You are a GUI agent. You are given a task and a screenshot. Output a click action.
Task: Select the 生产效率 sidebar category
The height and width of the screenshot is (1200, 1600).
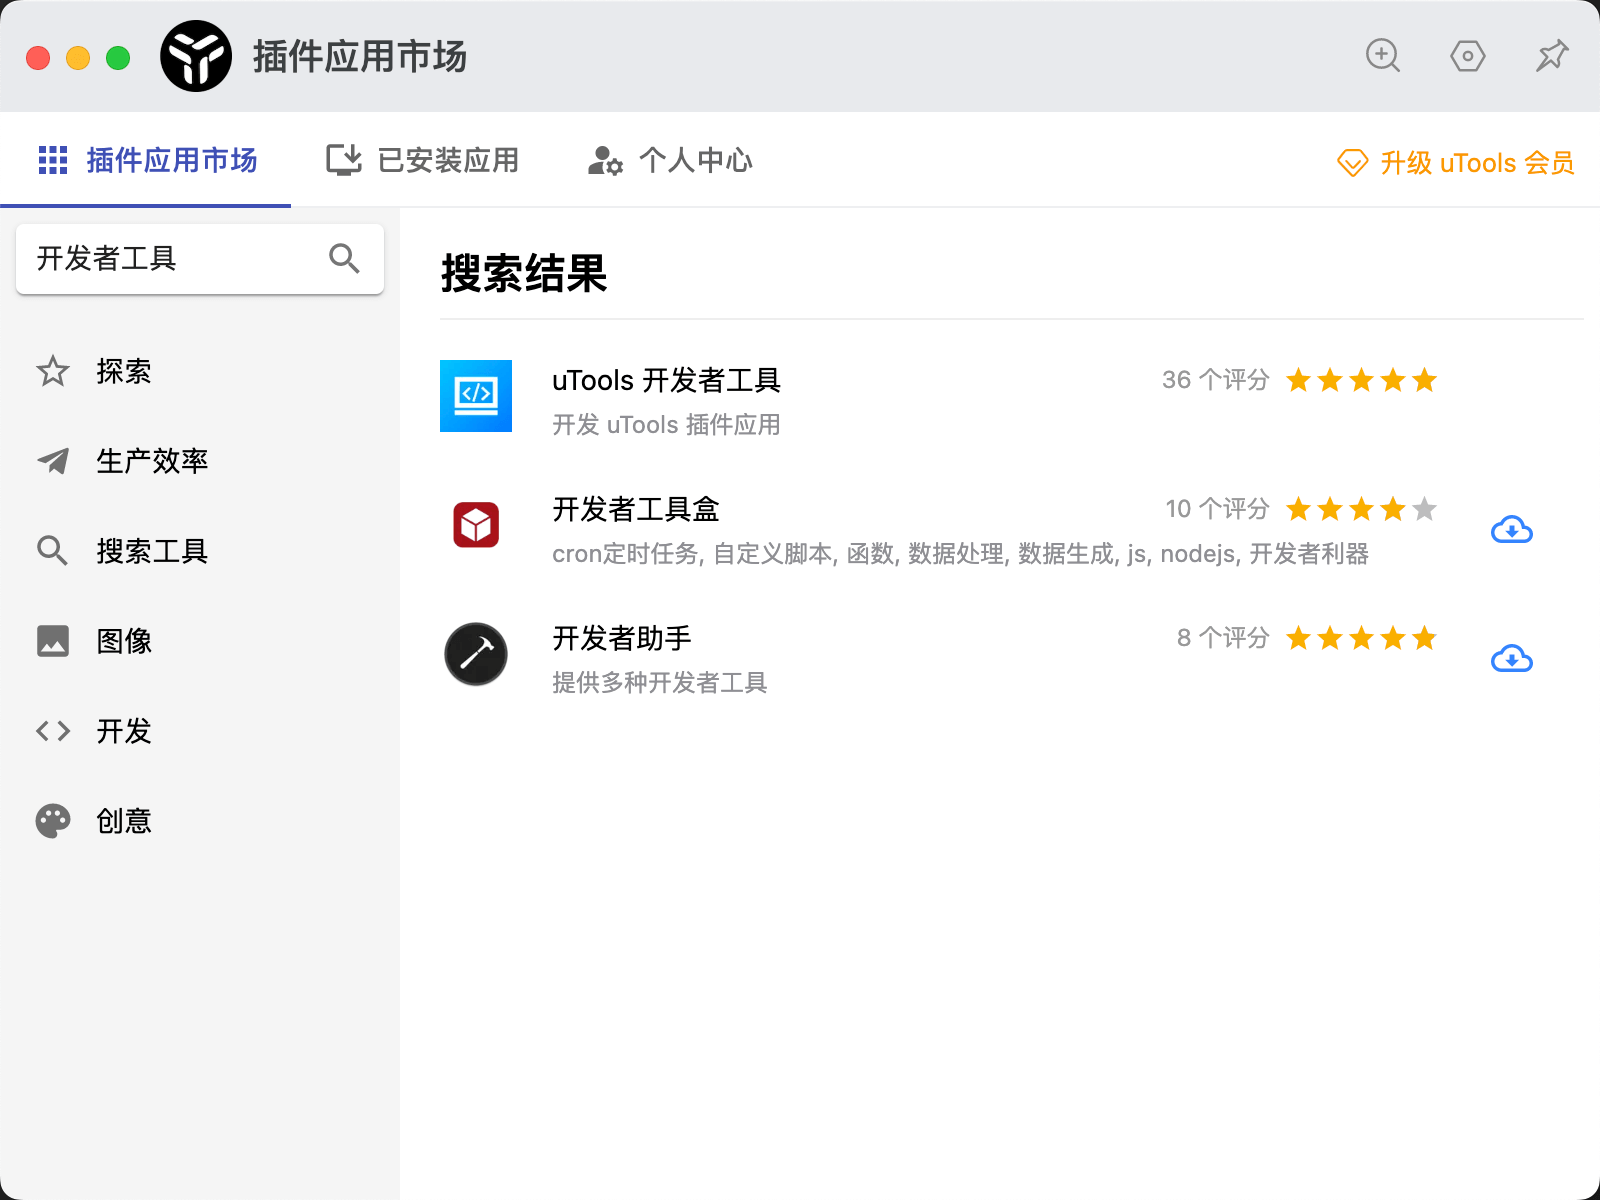click(x=151, y=461)
